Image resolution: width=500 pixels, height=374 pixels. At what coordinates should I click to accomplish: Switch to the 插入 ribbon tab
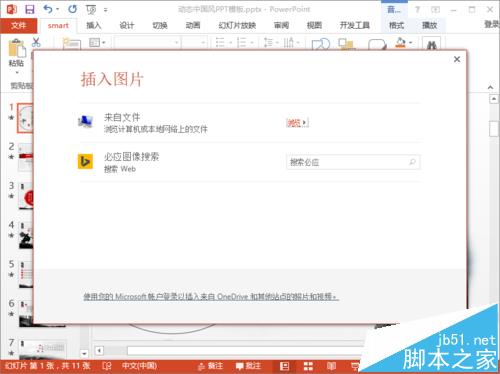pos(94,25)
